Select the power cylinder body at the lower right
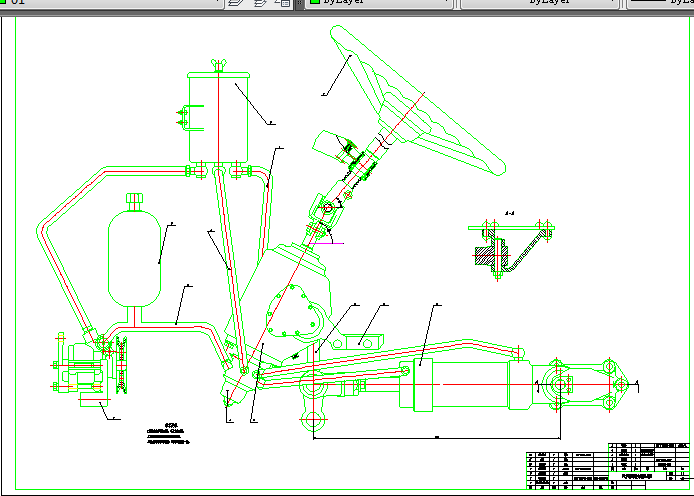The width and height of the screenshot is (694, 496). coord(465,385)
